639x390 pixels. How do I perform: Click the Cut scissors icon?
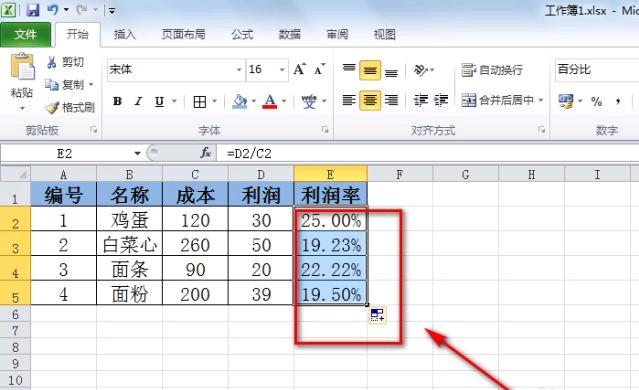[x=52, y=62]
